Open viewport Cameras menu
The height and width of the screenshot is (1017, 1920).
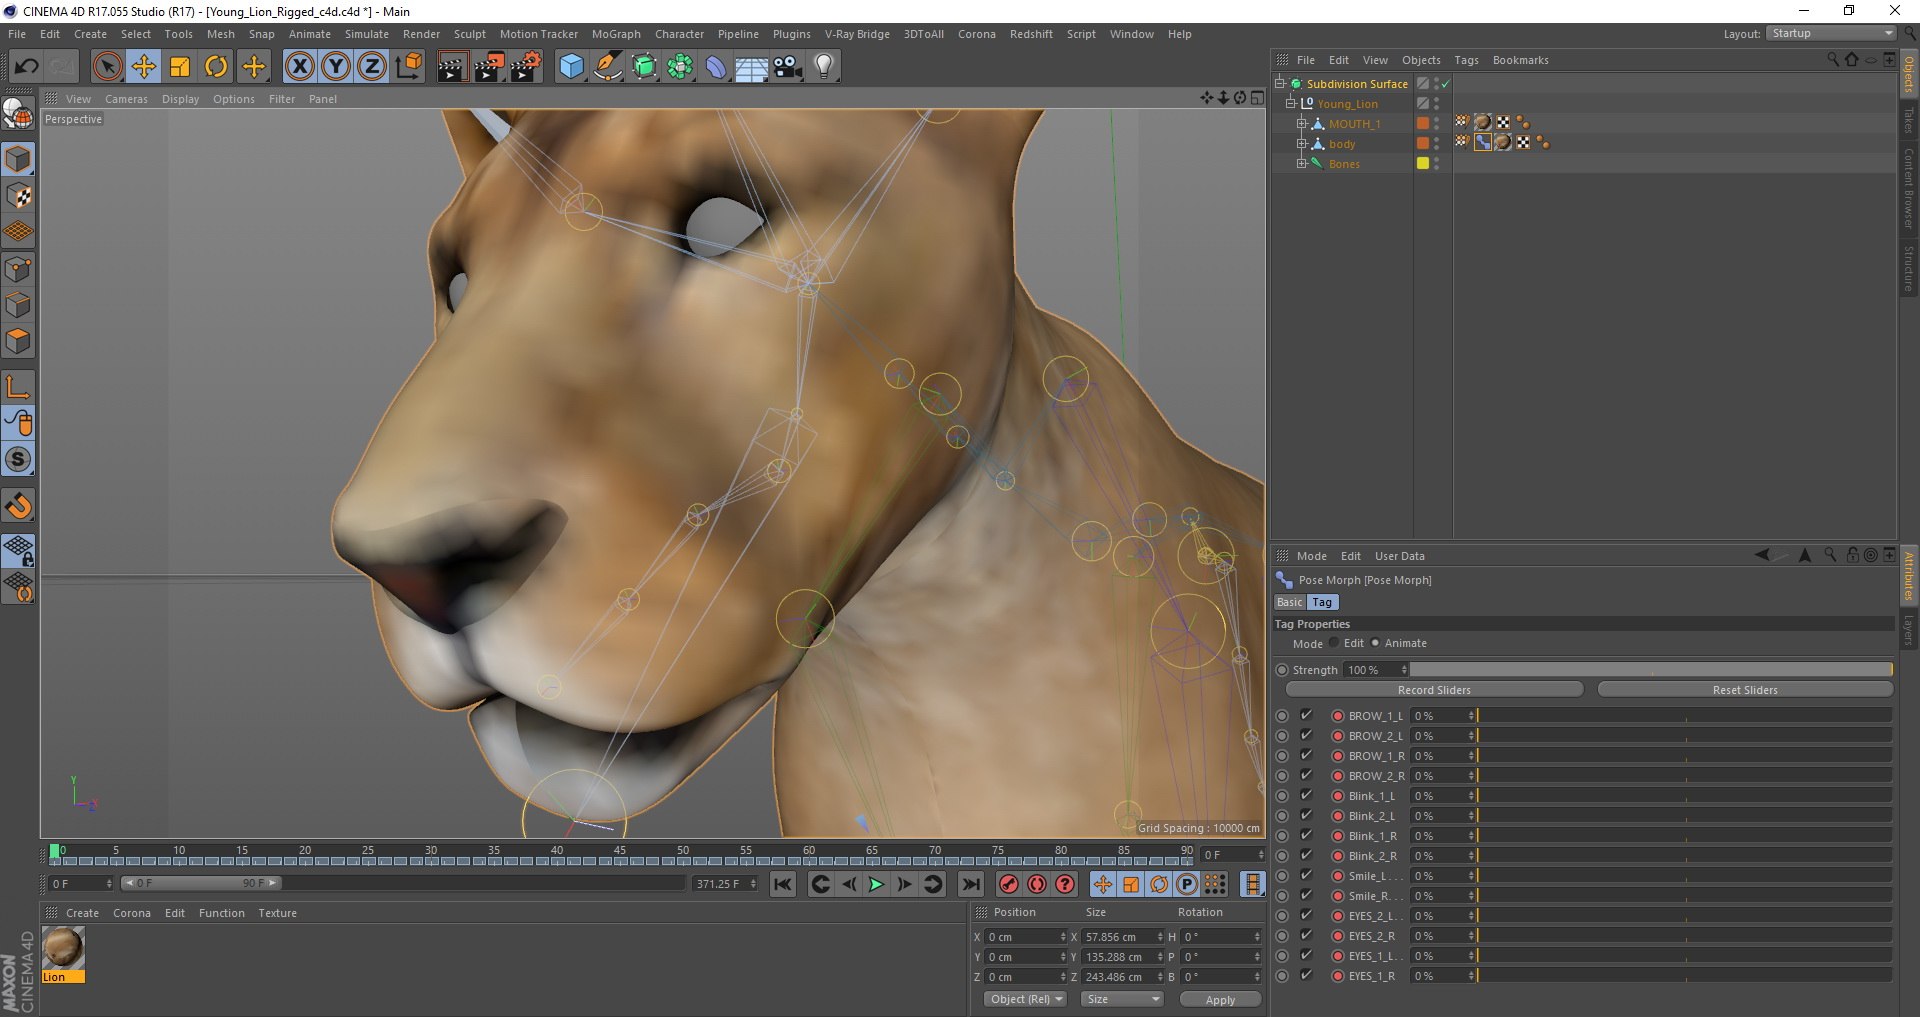coord(126,99)
